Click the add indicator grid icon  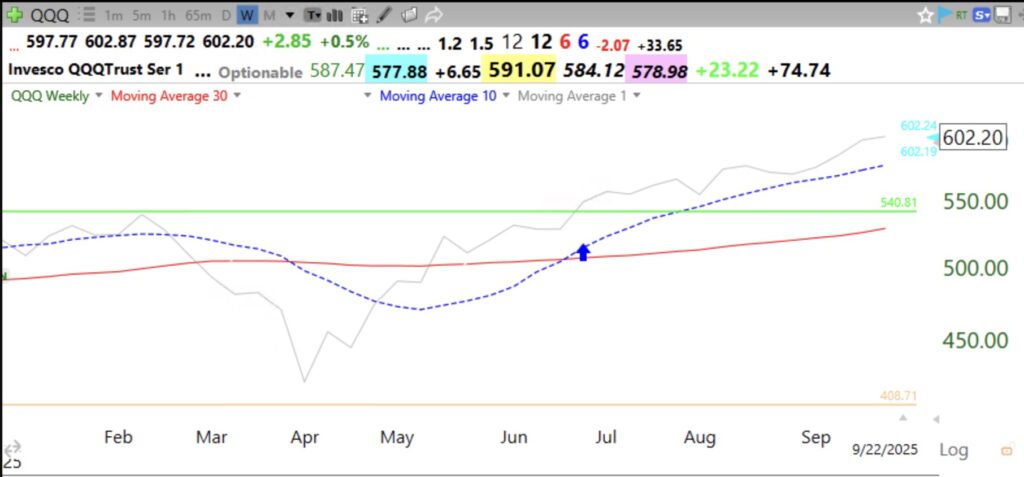click(359, 15)
